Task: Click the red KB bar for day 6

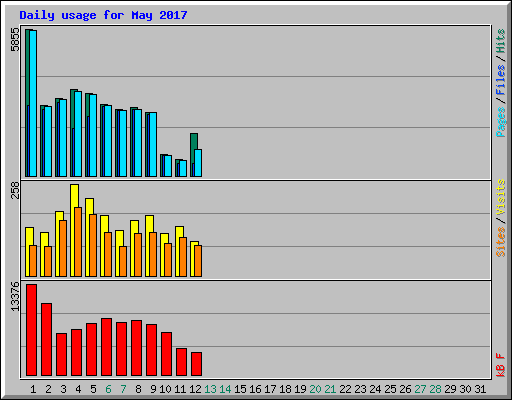Action: click(x=106, y=347)
